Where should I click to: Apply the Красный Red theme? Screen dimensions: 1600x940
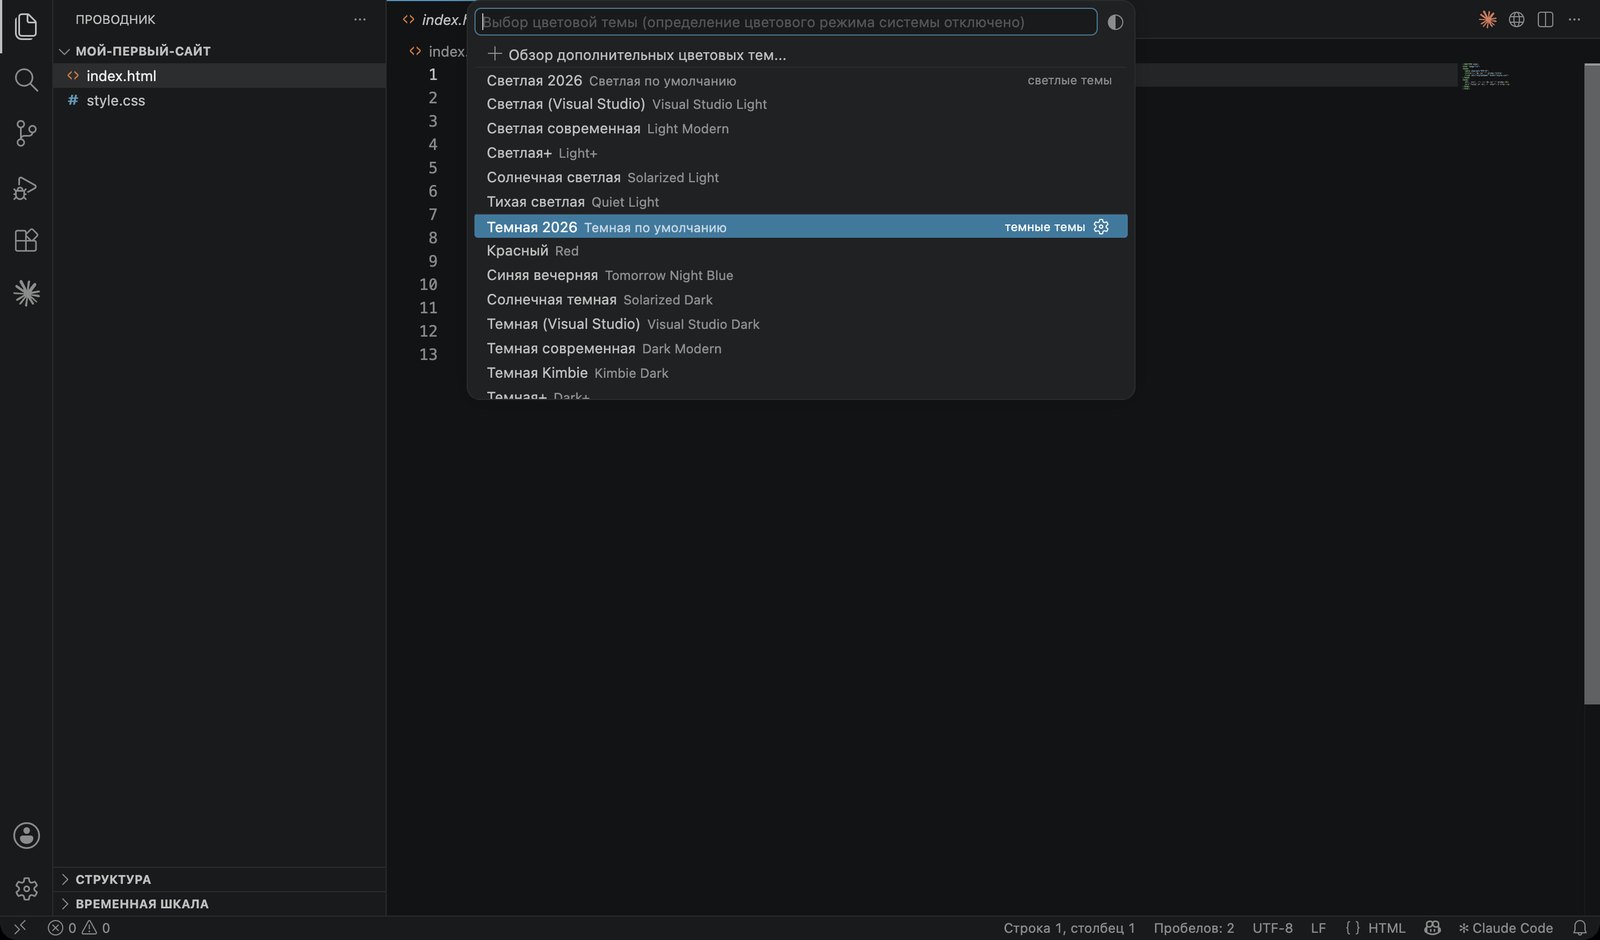[x=800, y=251]
